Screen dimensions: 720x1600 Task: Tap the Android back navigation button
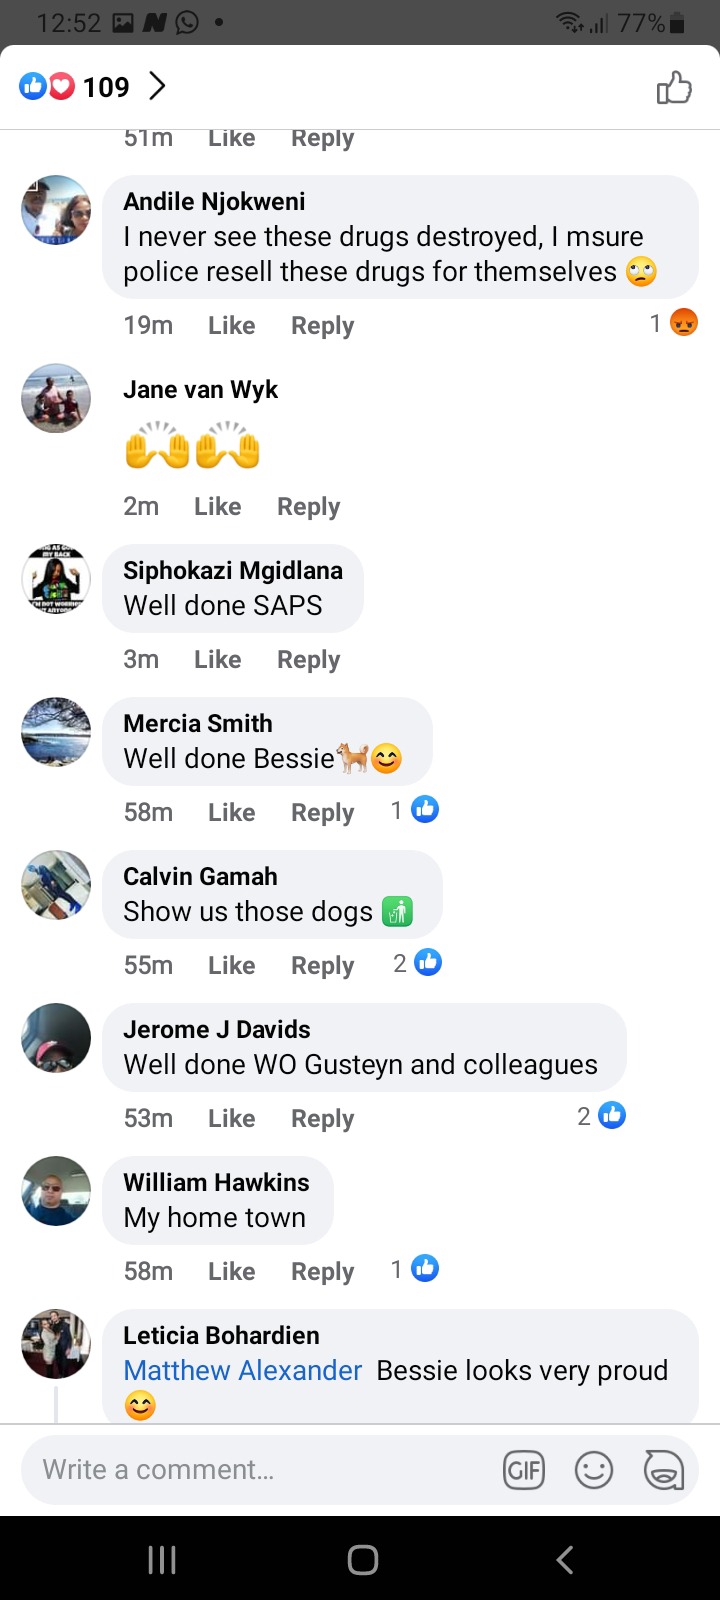(565, 1559)
